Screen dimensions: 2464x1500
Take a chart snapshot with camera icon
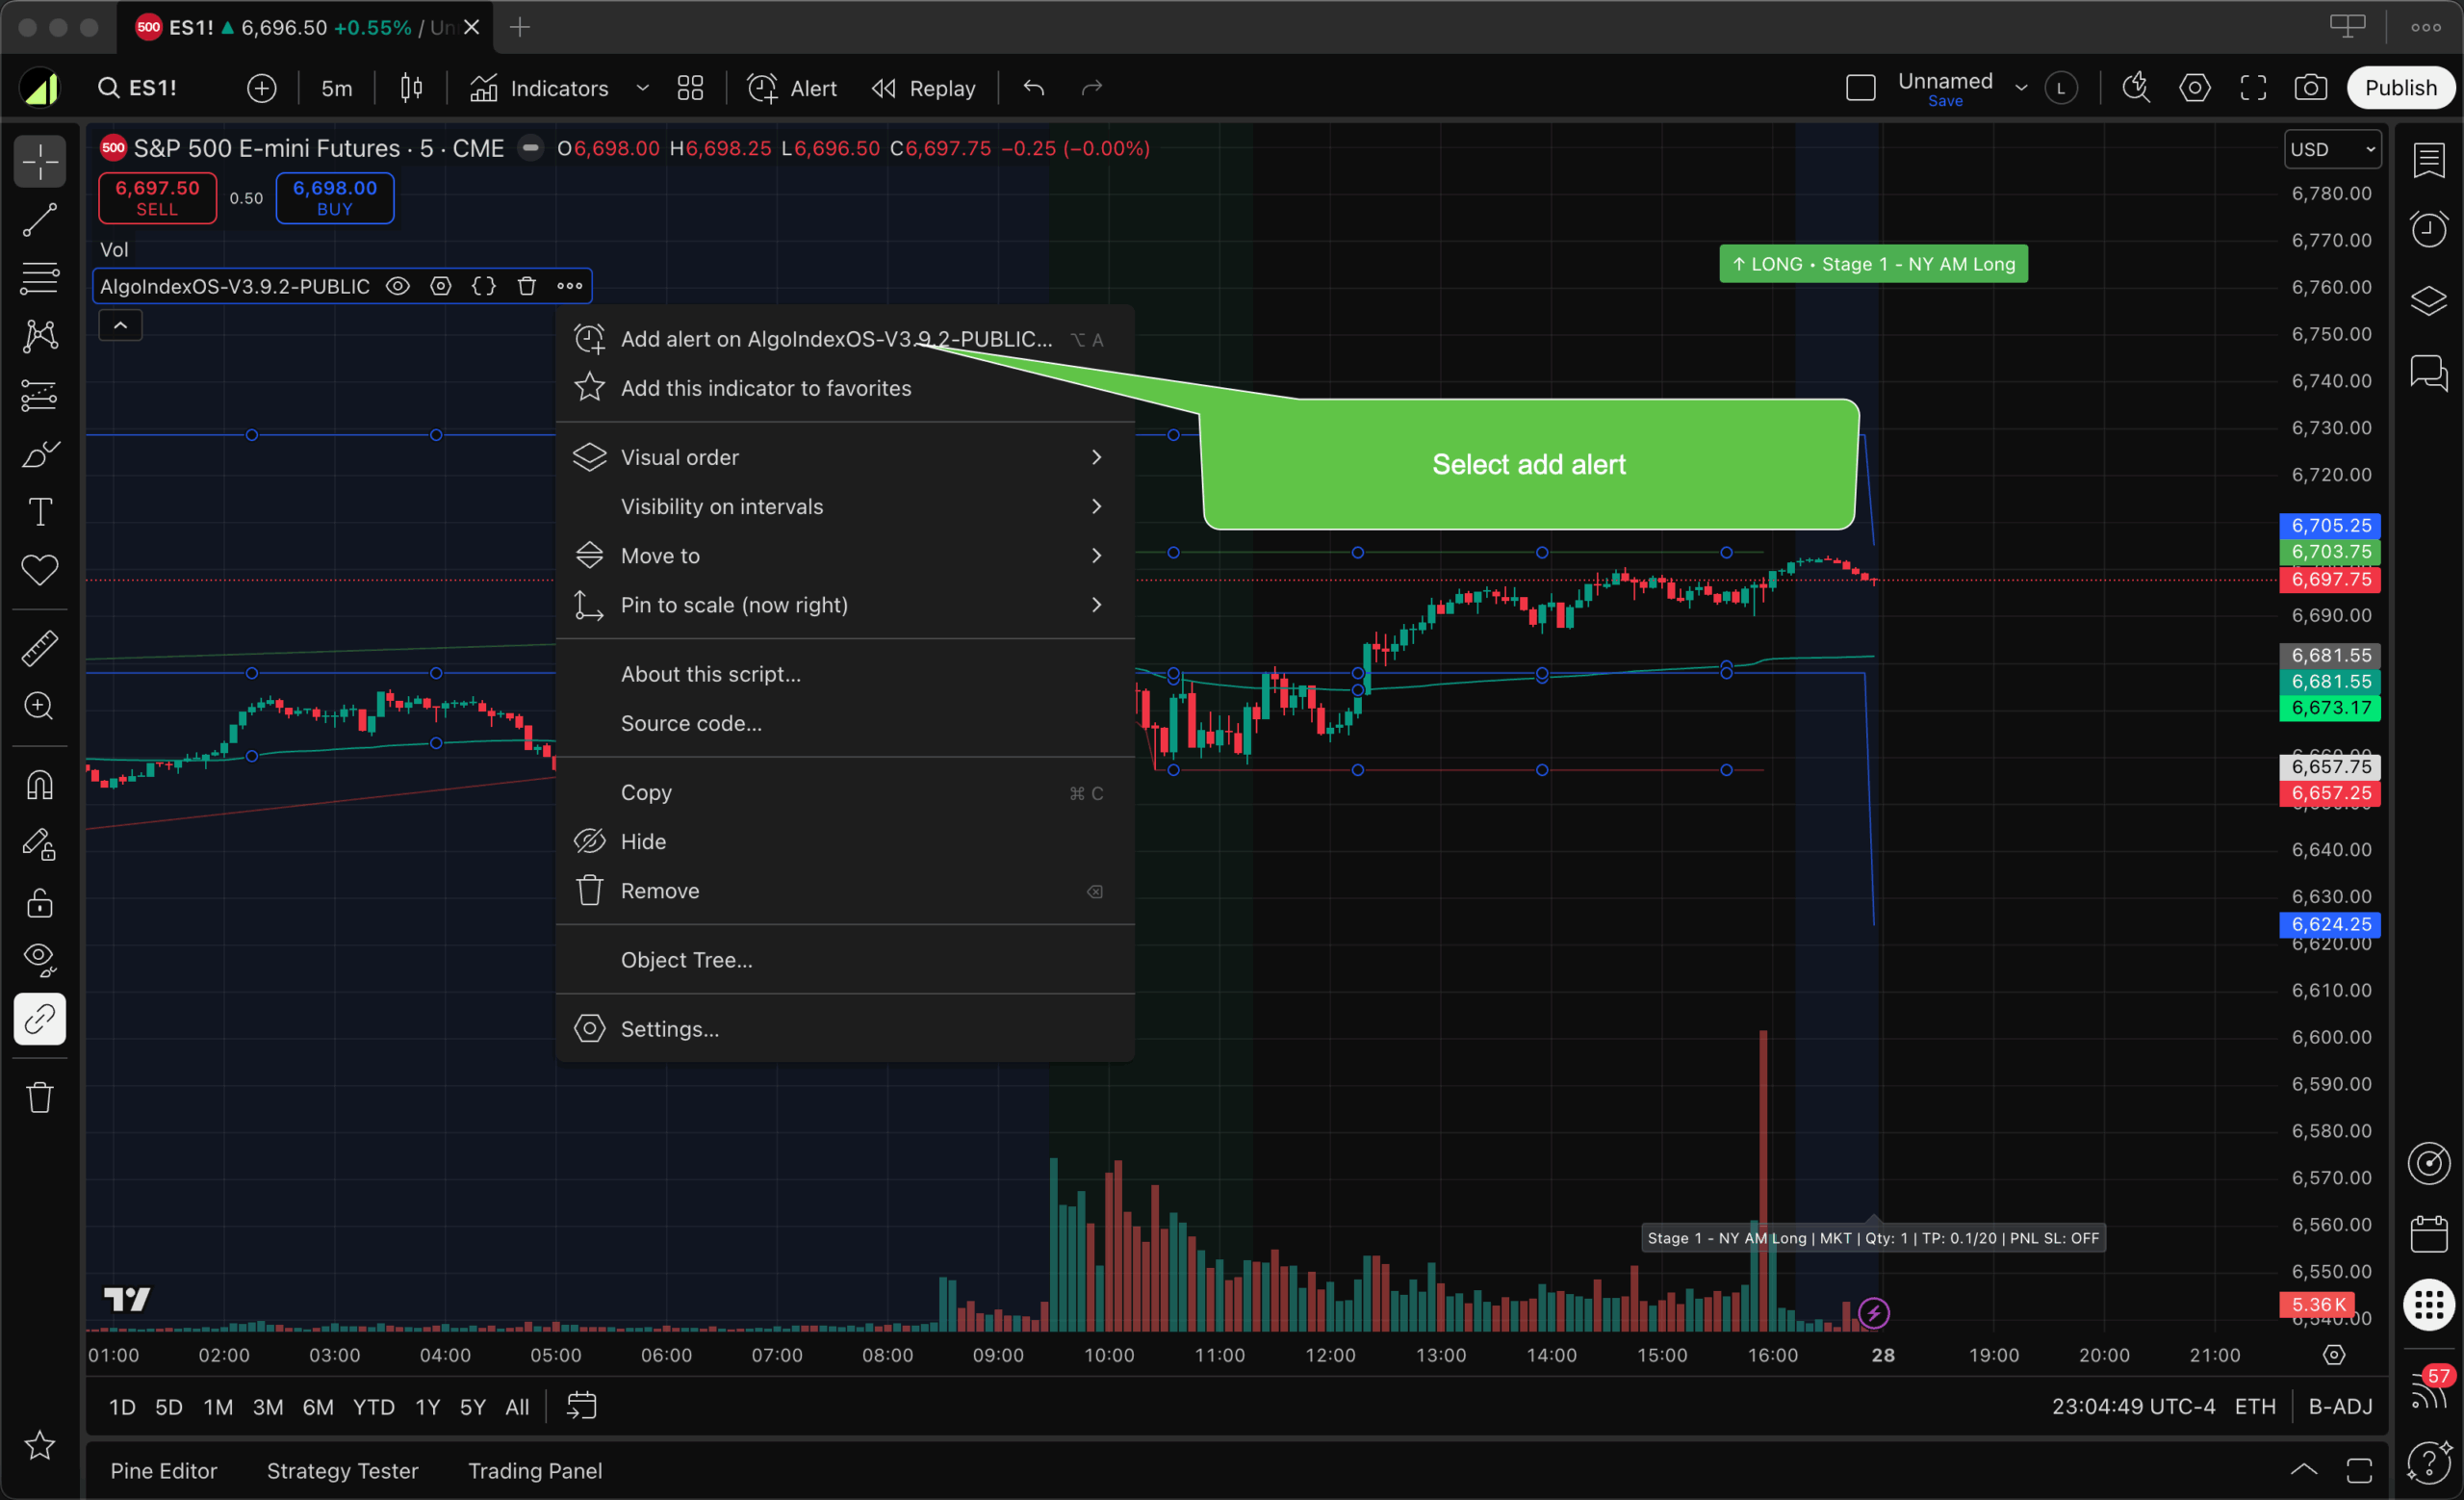(2310, 88)
